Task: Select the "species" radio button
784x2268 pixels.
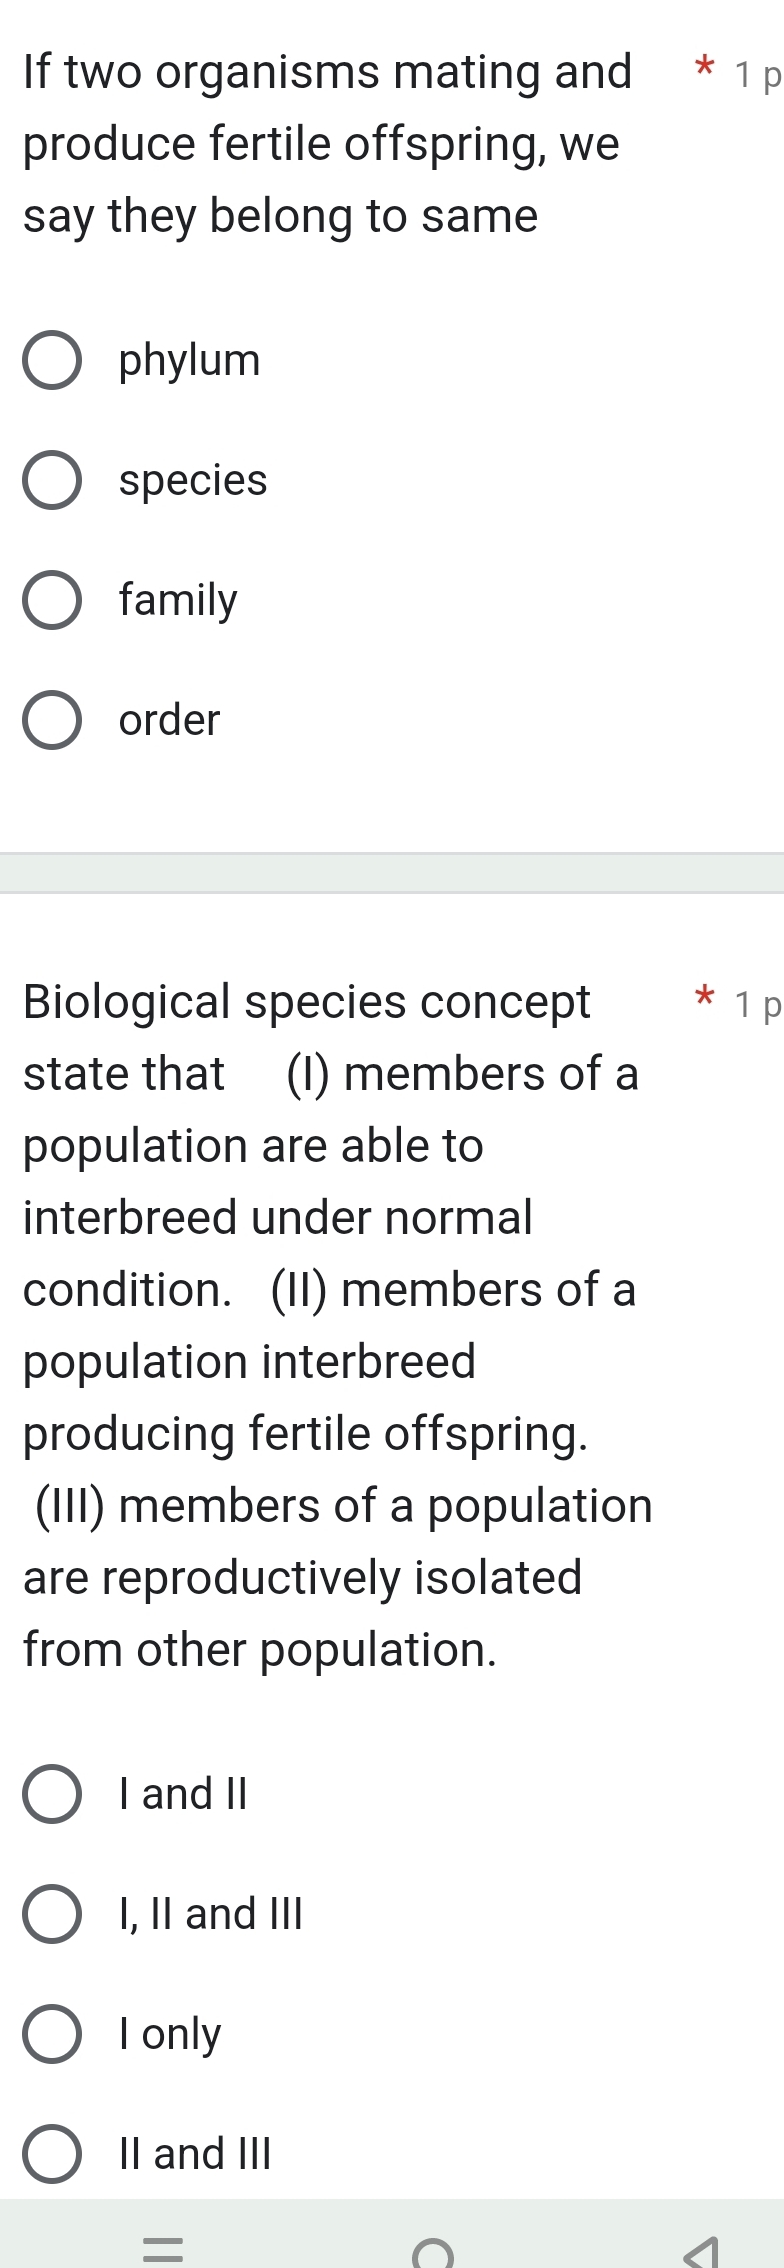Action: click(54, 481)
